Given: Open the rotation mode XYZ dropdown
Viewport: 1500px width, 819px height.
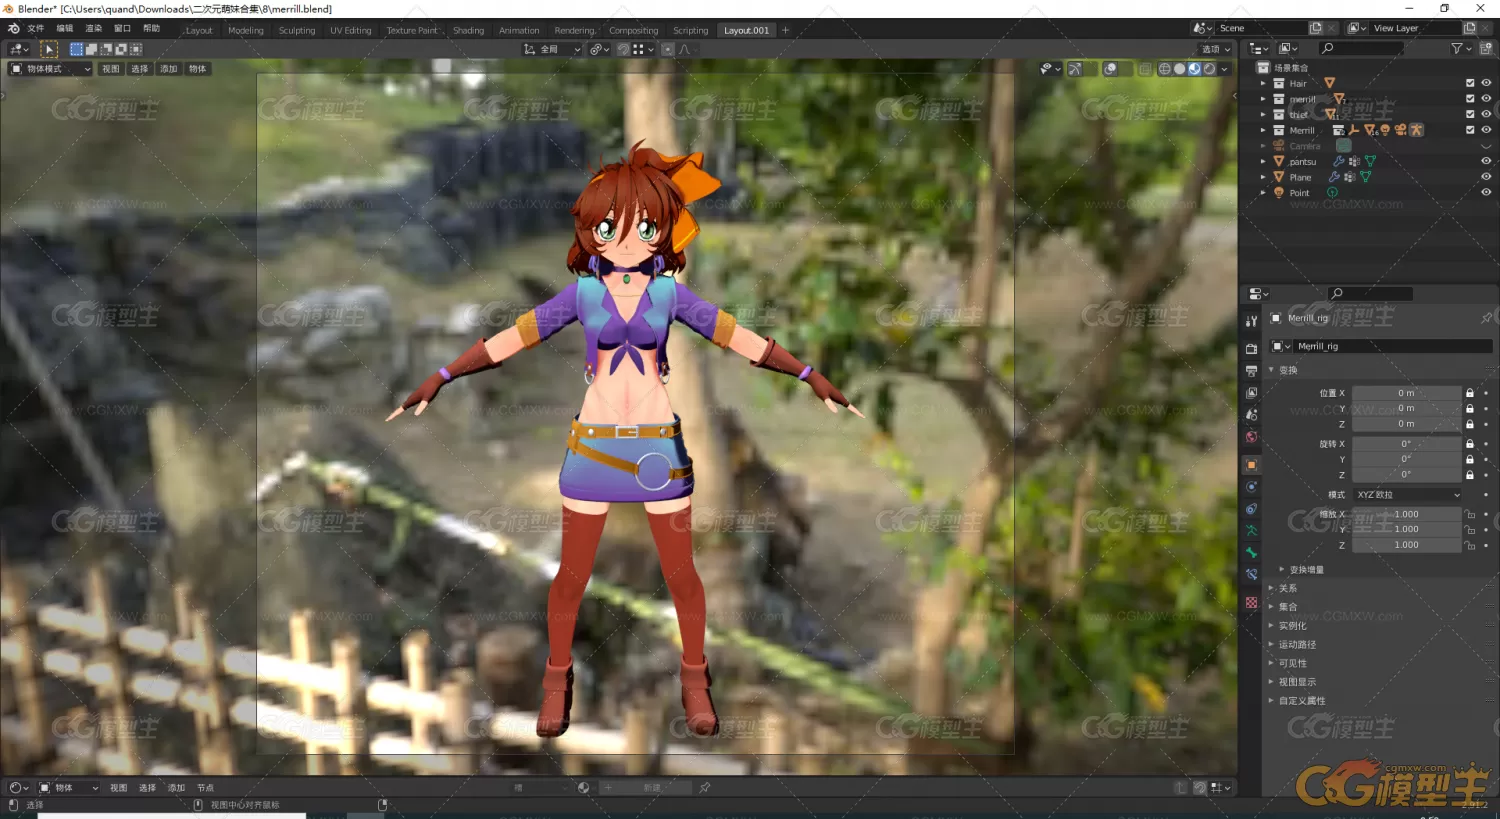Looking at the screenshot, I should click(1408, 494).
